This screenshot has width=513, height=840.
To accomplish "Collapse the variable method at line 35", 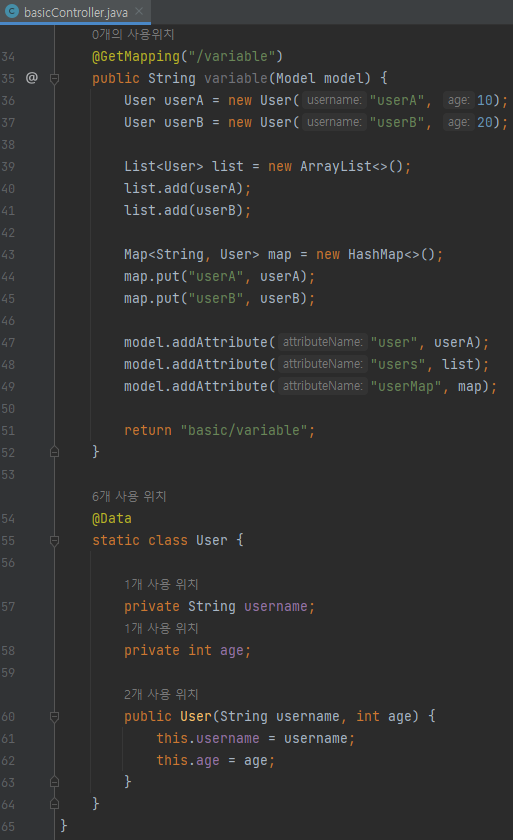I will [x=54, y=79].
